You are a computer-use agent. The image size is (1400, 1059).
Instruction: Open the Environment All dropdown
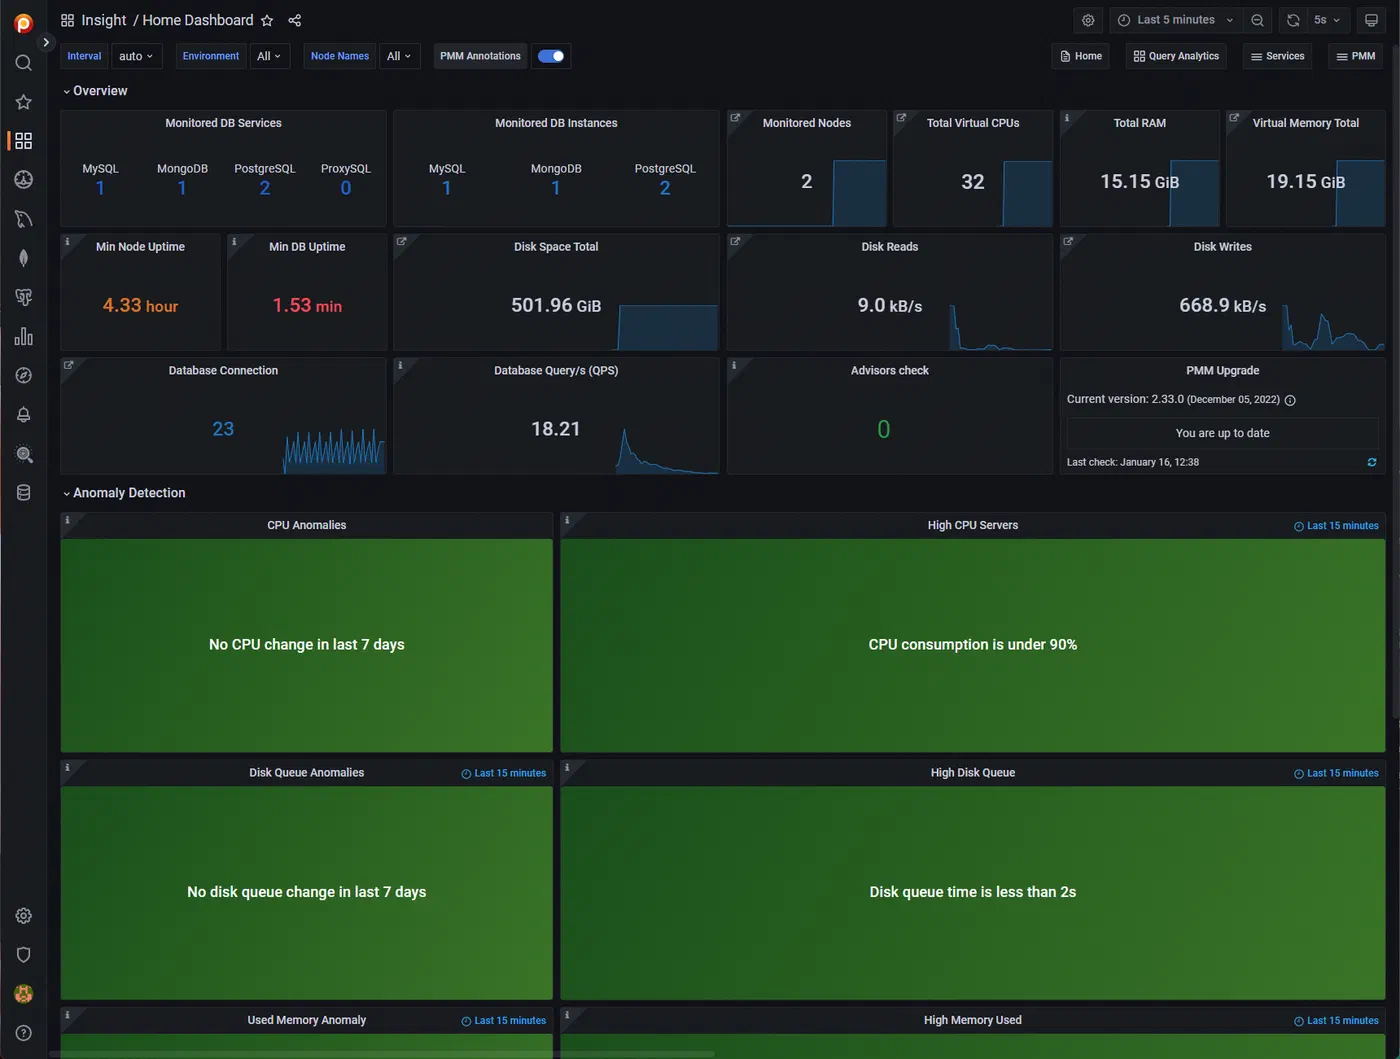tap(268, 56)
